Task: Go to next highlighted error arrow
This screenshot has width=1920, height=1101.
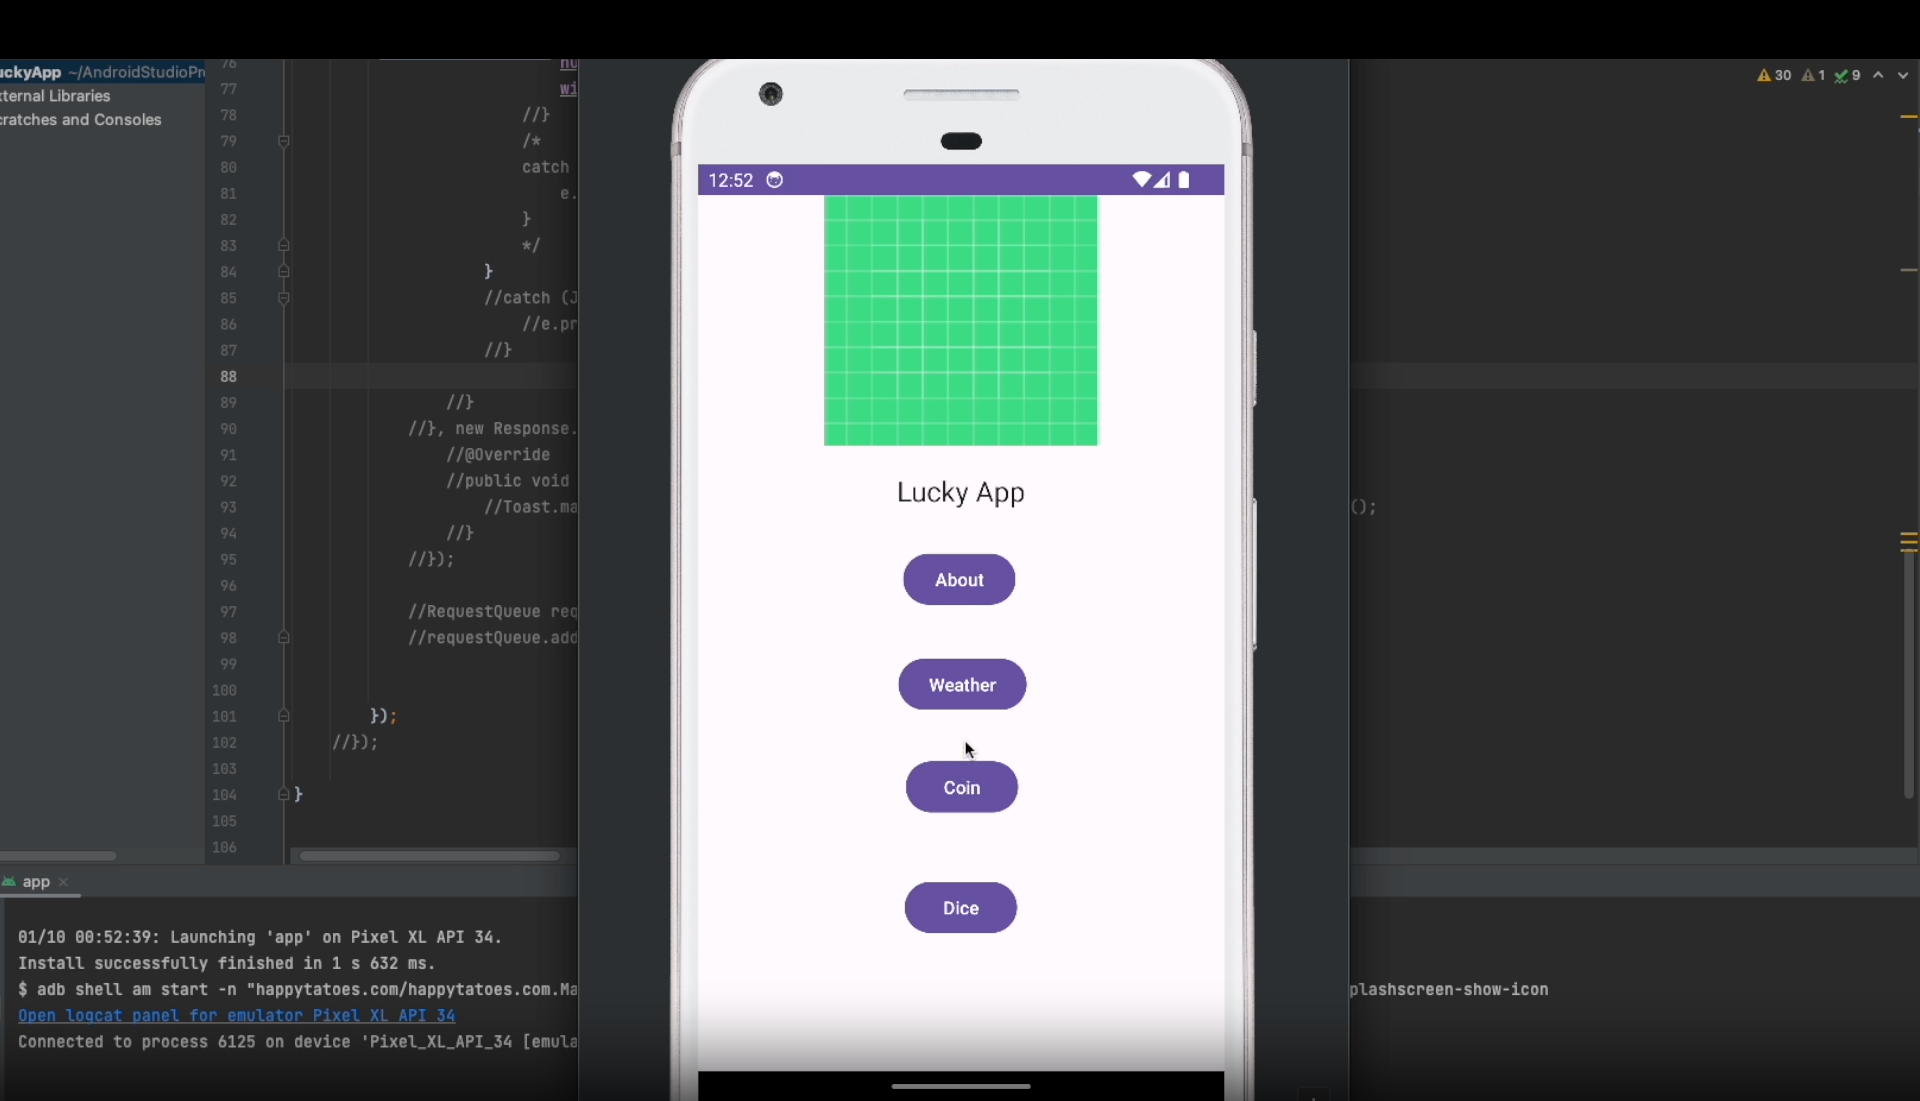Action: click(x=1902, y=75)
